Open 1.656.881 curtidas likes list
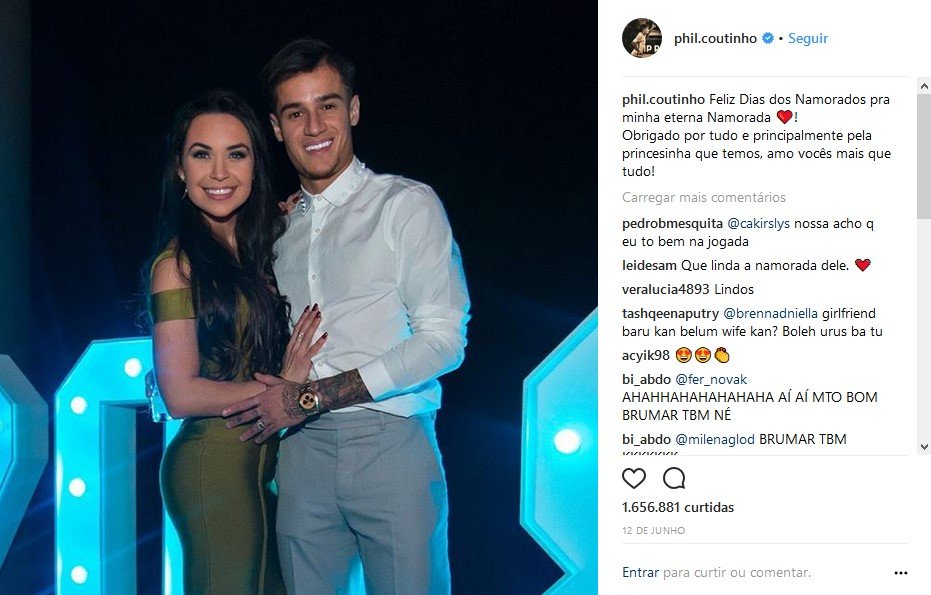 [x=677, y=507]
